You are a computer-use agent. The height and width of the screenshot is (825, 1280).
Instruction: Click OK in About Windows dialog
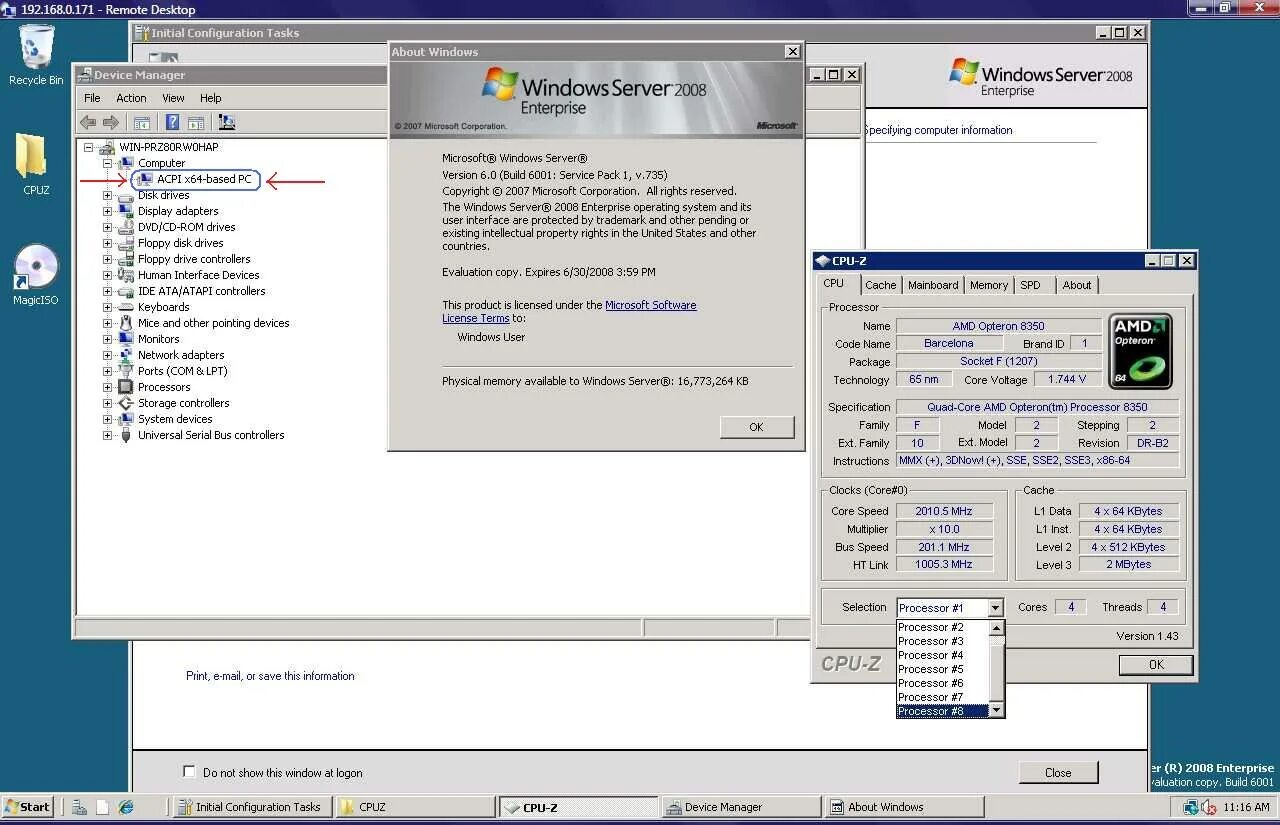point(756,427)
